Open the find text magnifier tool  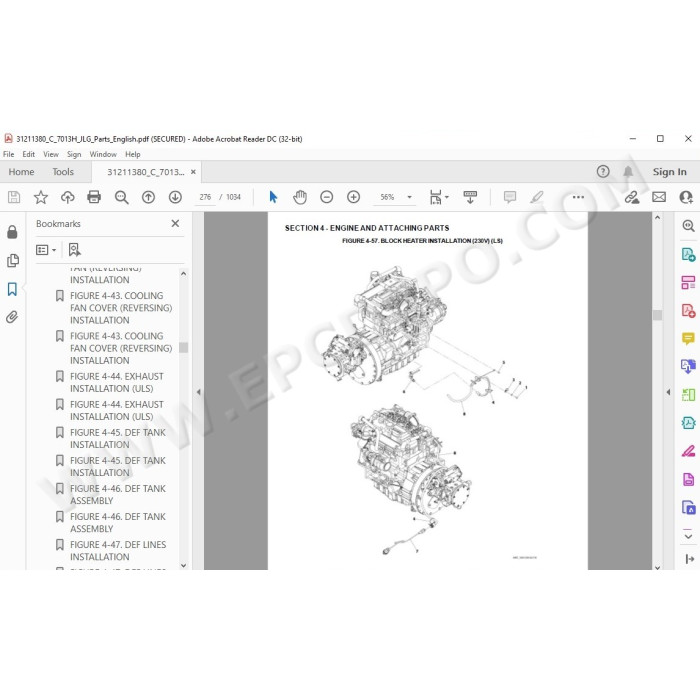click(x=121, y=197)
